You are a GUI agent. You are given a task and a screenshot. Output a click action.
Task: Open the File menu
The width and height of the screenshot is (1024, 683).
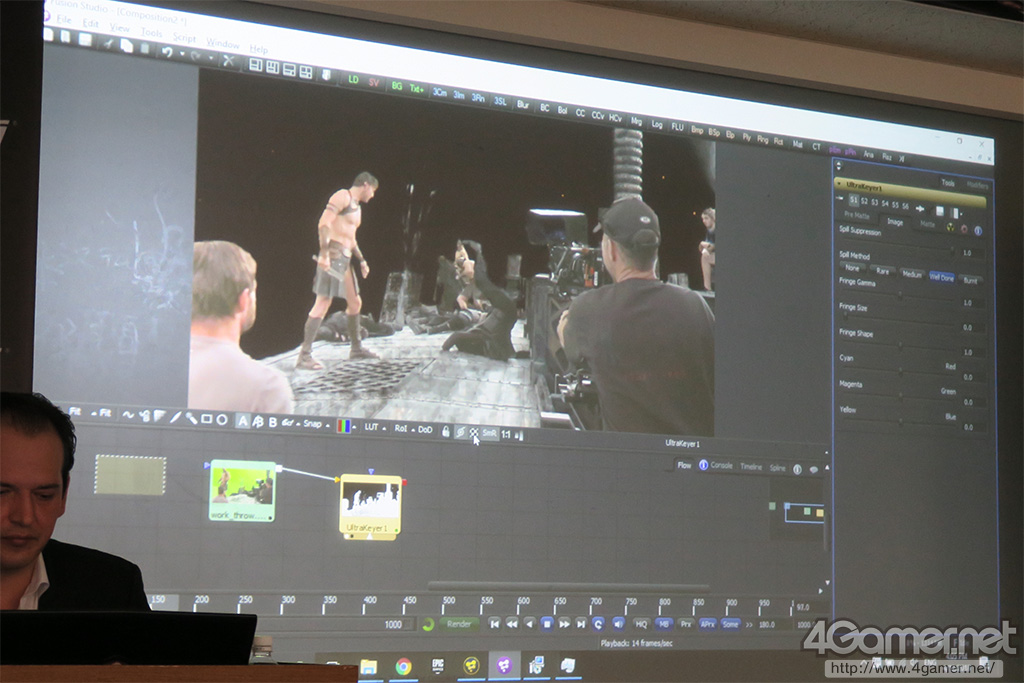(x=64, y=20)
